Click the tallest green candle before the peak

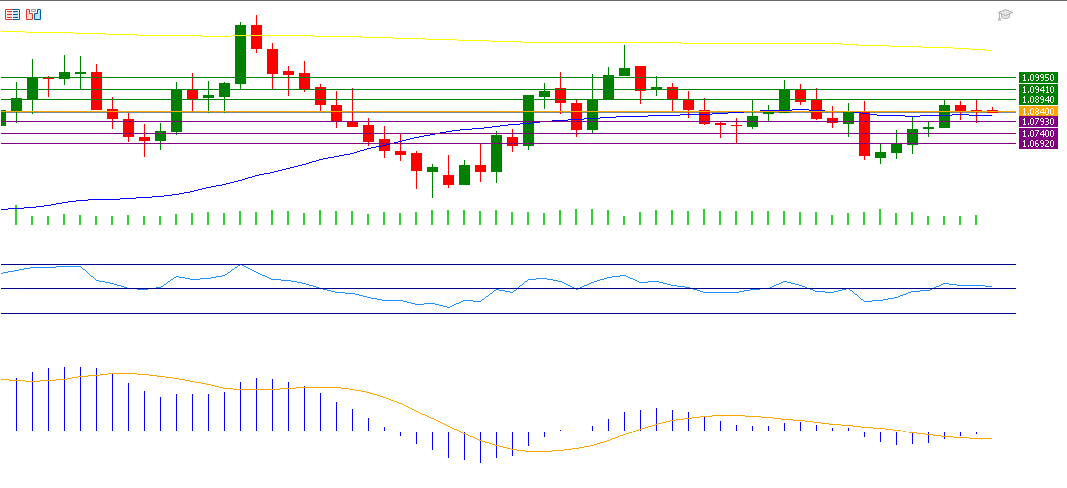[241, 55]
